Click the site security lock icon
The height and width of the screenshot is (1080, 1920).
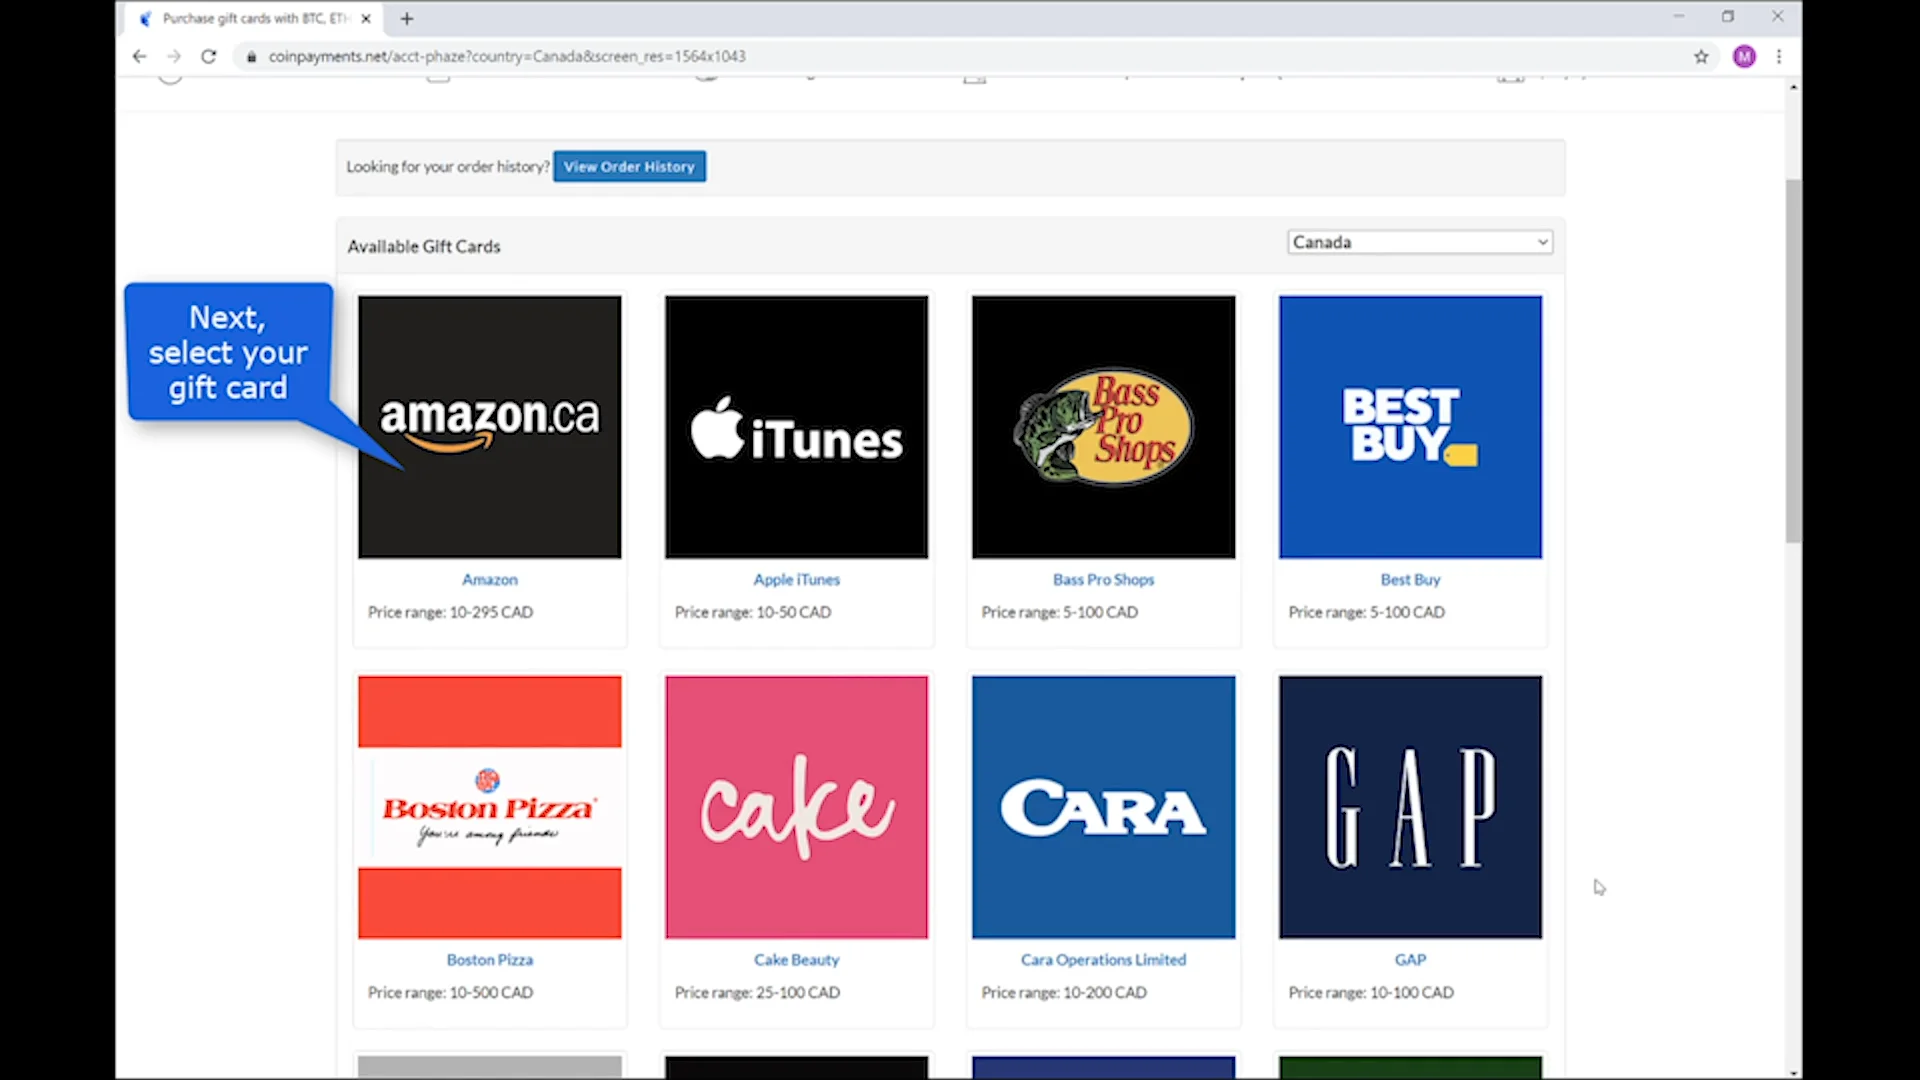(x=251, y=56)
